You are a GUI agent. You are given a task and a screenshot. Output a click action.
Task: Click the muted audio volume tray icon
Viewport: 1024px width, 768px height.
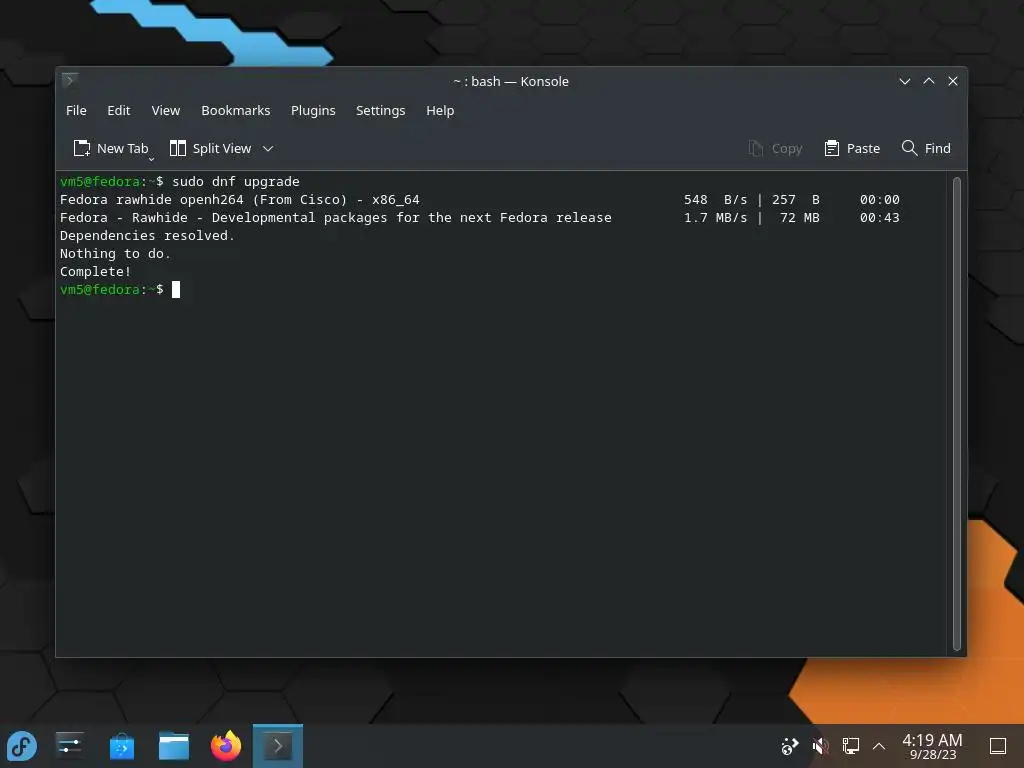(x=820, y=746)
